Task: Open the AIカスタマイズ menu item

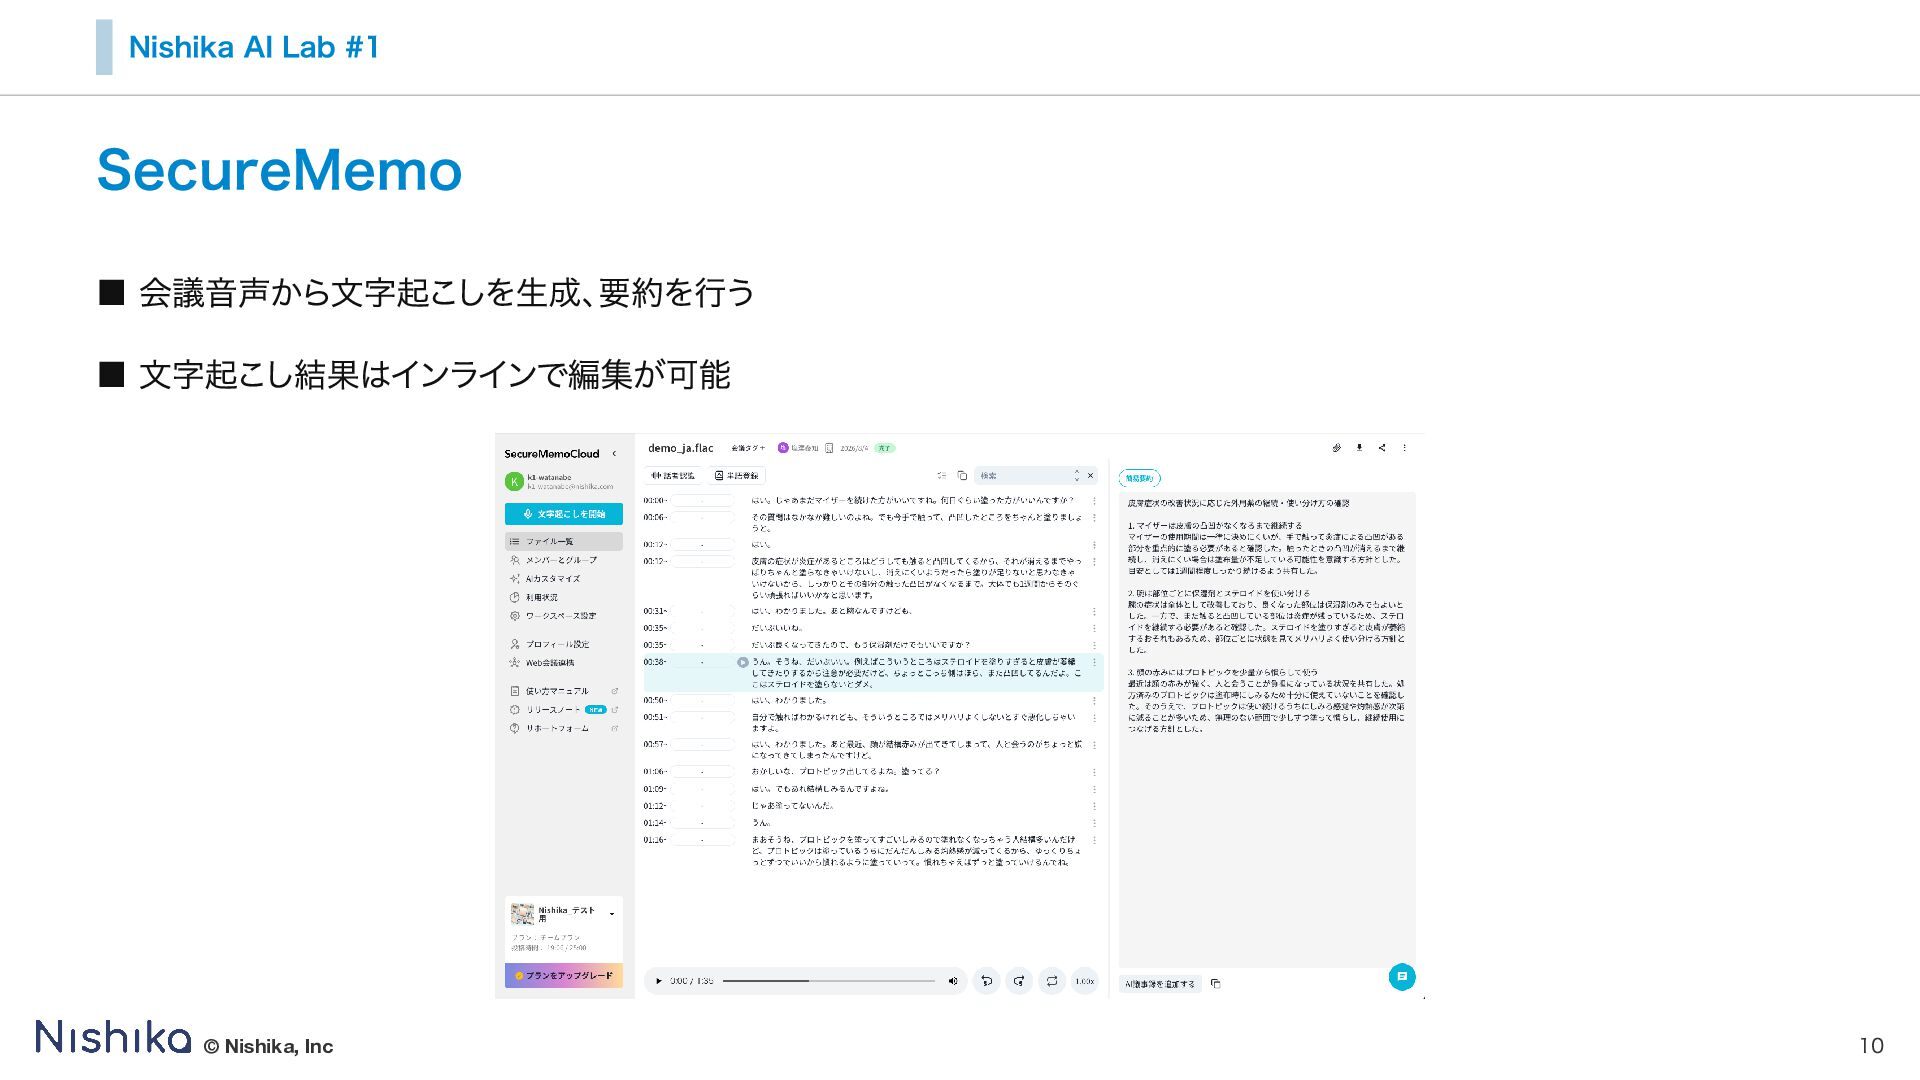Action: 564,578
